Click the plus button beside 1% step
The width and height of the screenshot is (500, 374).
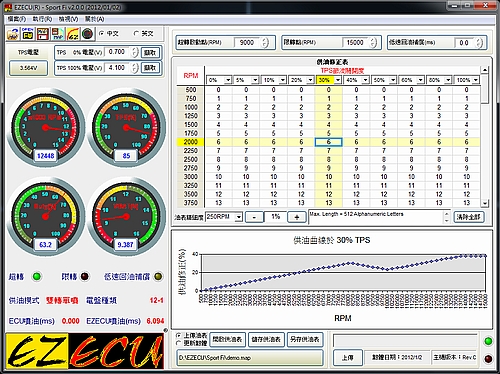point(296,217)
